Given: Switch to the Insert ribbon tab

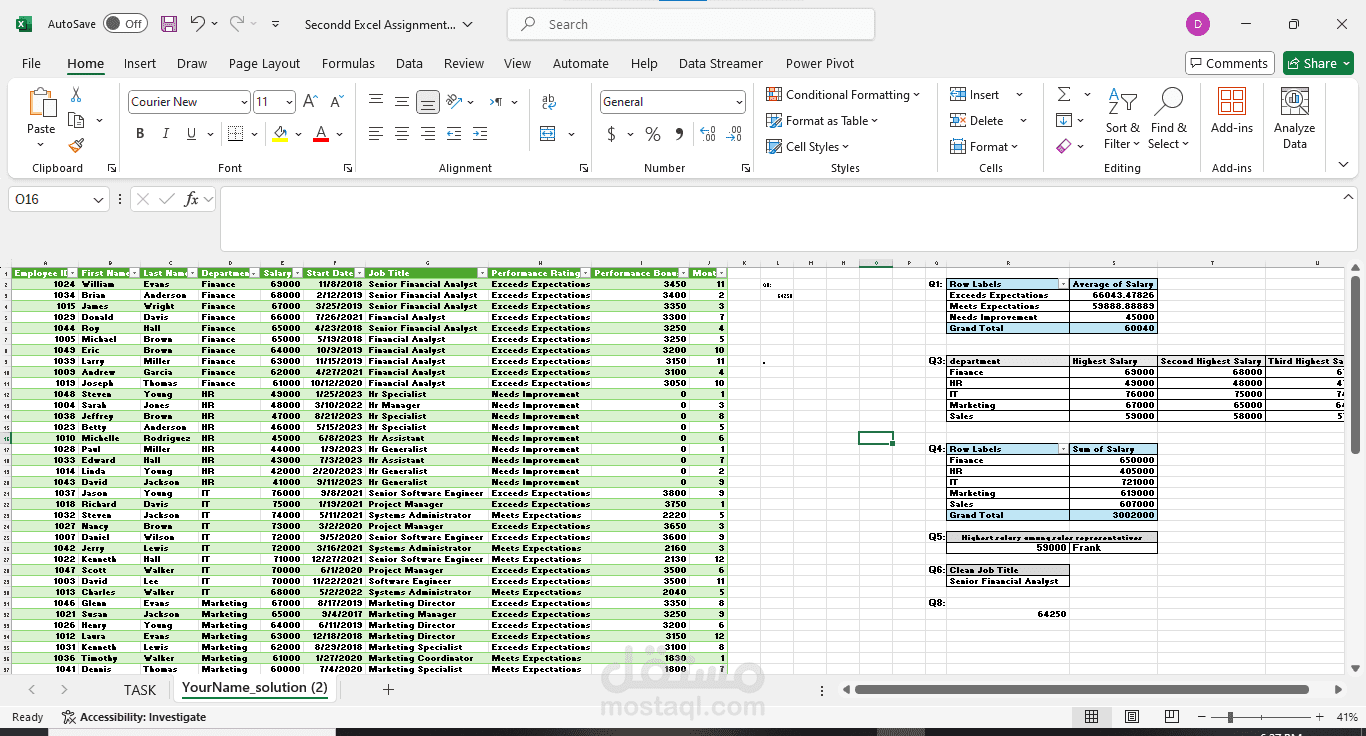Looking at the screenshot, I should tap(140, 63).
